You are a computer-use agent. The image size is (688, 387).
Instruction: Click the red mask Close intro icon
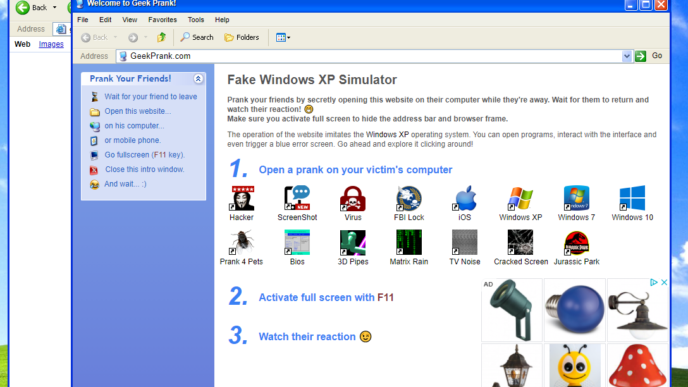pyautogui.click(x=94, y=170)
